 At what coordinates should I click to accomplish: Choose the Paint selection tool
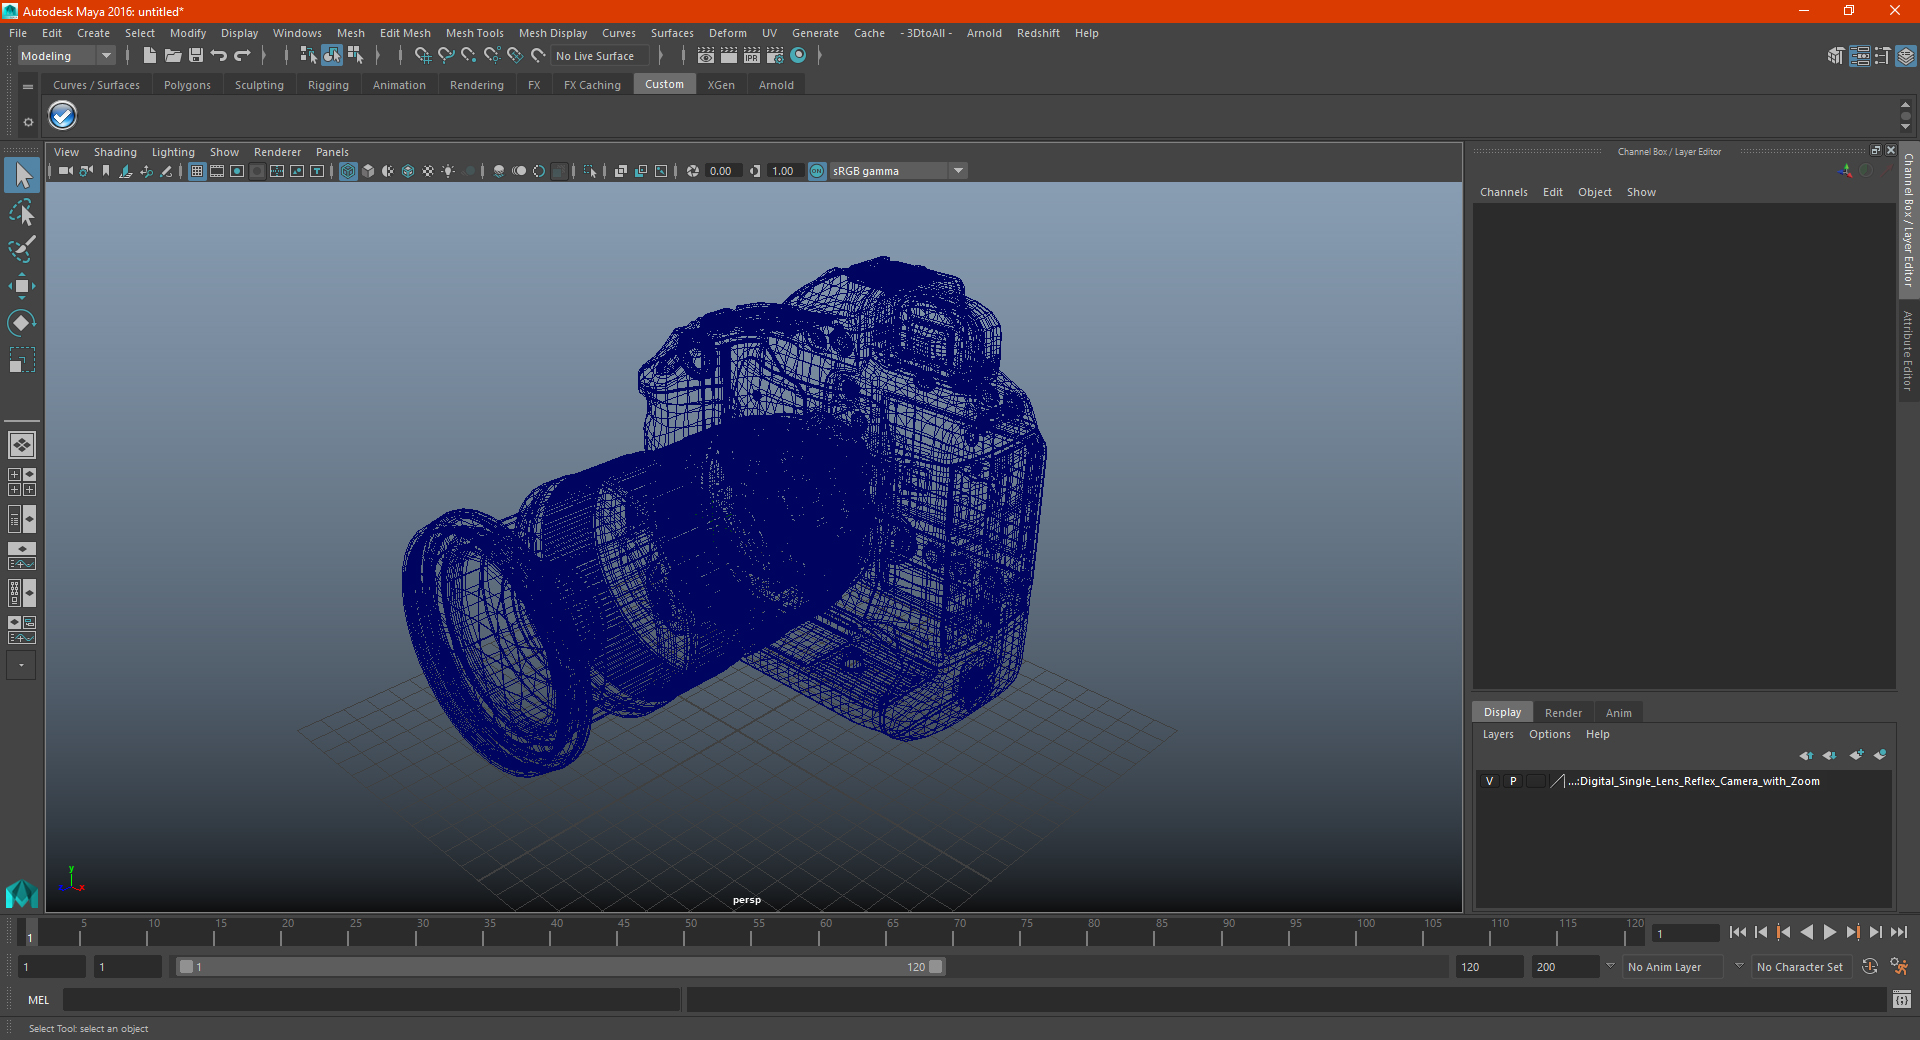[22, 249]
